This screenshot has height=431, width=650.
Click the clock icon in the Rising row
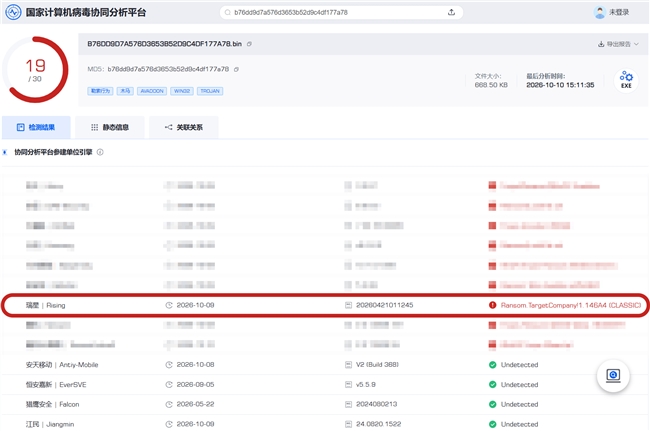point(169,305)
